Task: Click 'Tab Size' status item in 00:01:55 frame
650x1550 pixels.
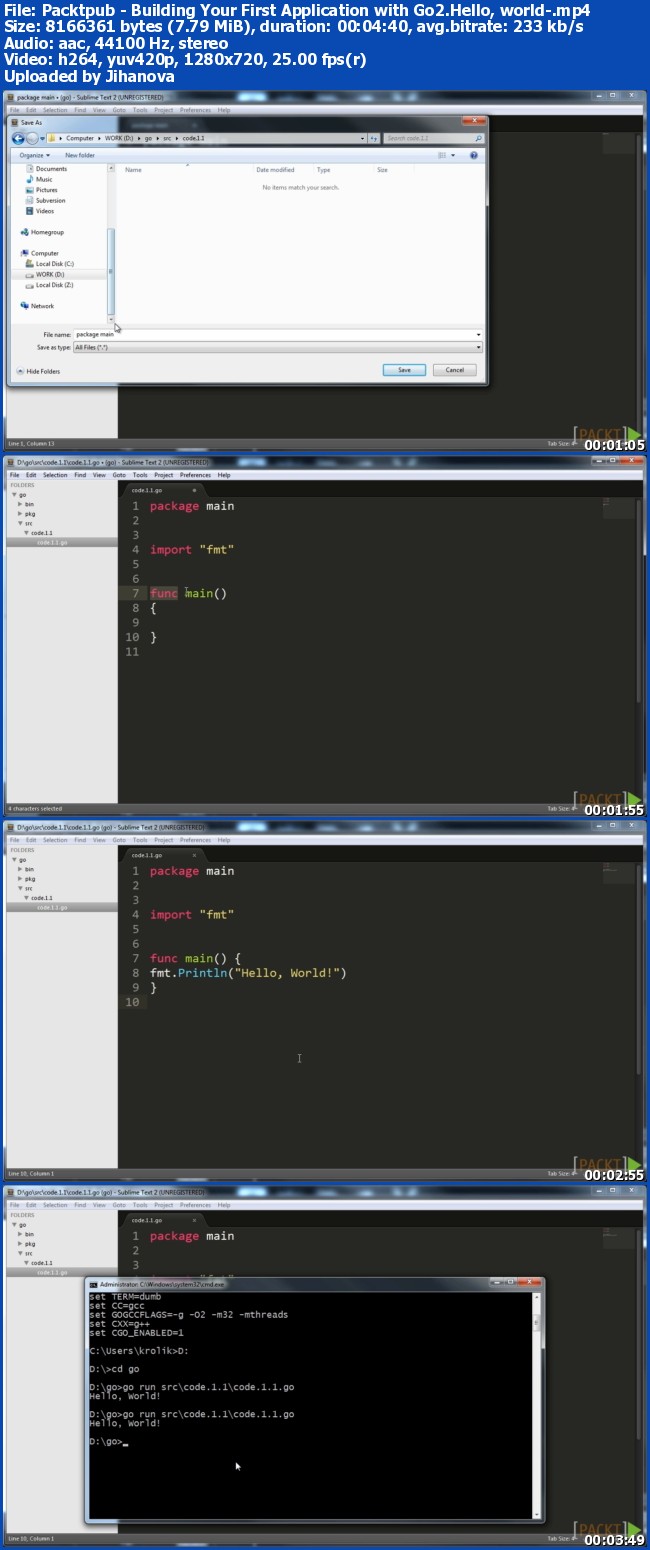Action: pyautogui.click(x=561, y=808)
